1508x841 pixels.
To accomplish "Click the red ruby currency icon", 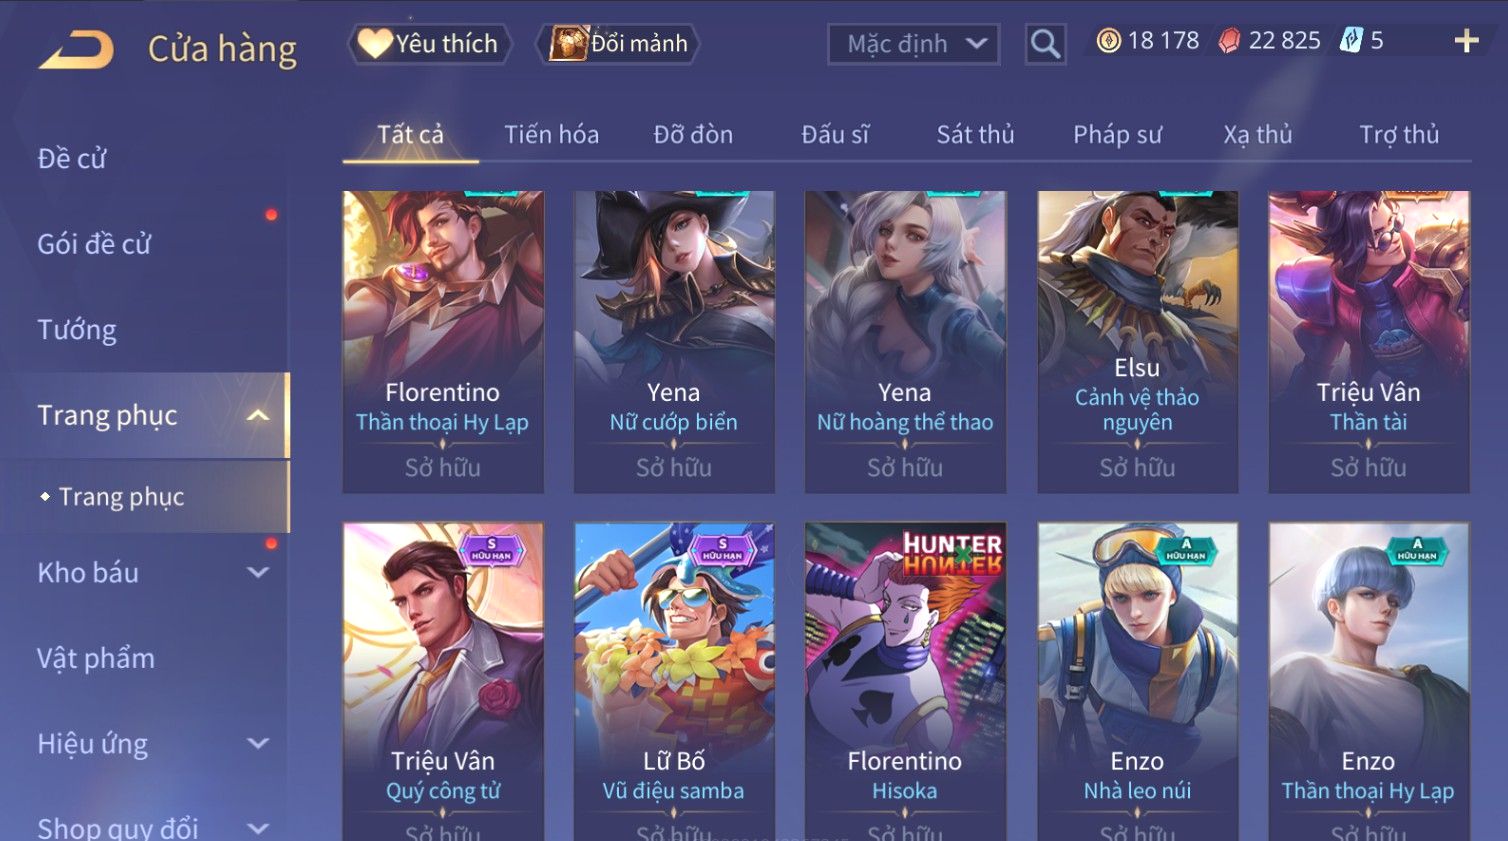I will 1229,41.
